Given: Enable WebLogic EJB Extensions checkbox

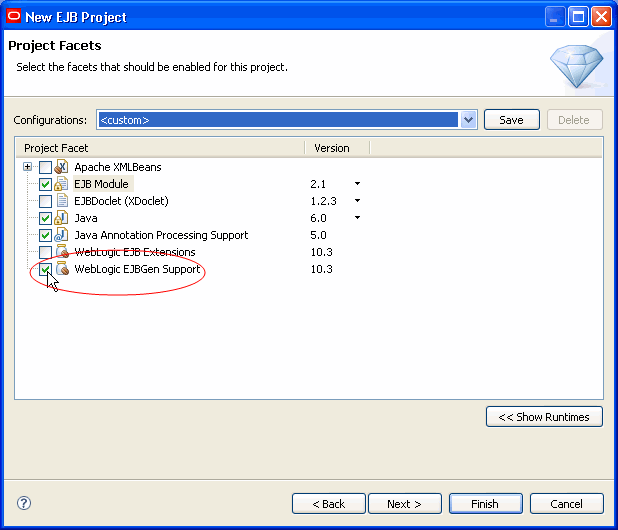Looking at the screenshot, I should pos(45,252).
